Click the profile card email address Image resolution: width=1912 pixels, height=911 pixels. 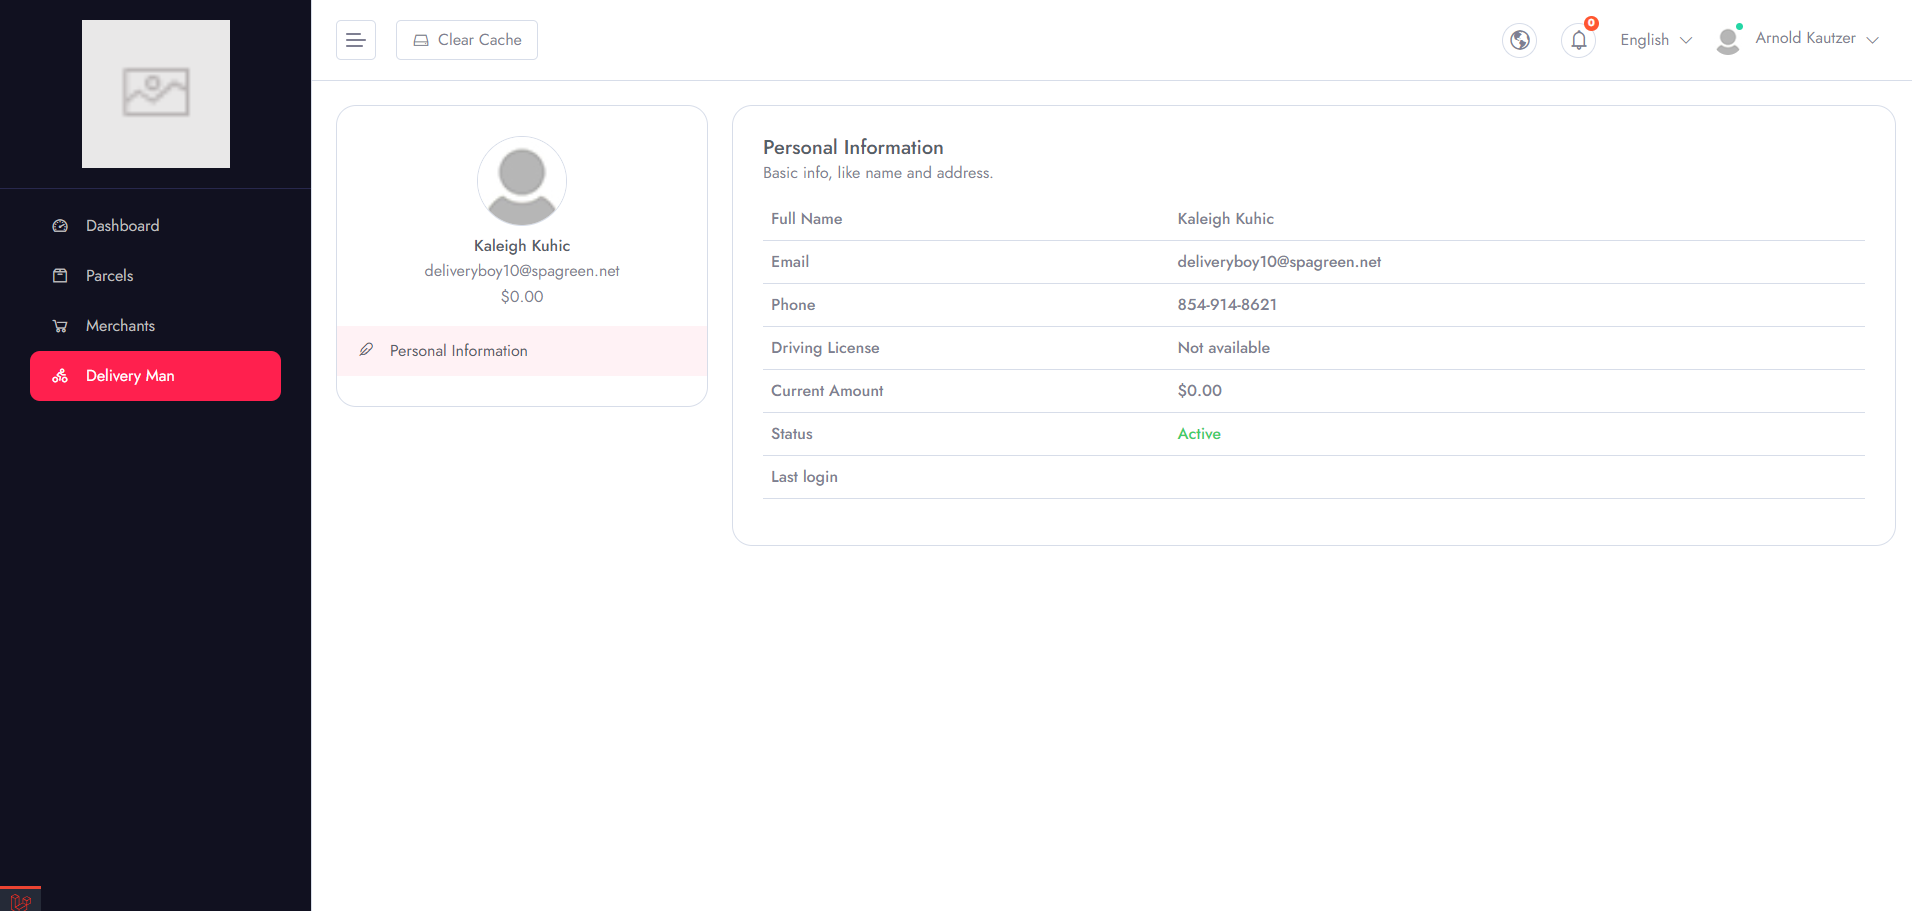(522, 271)
